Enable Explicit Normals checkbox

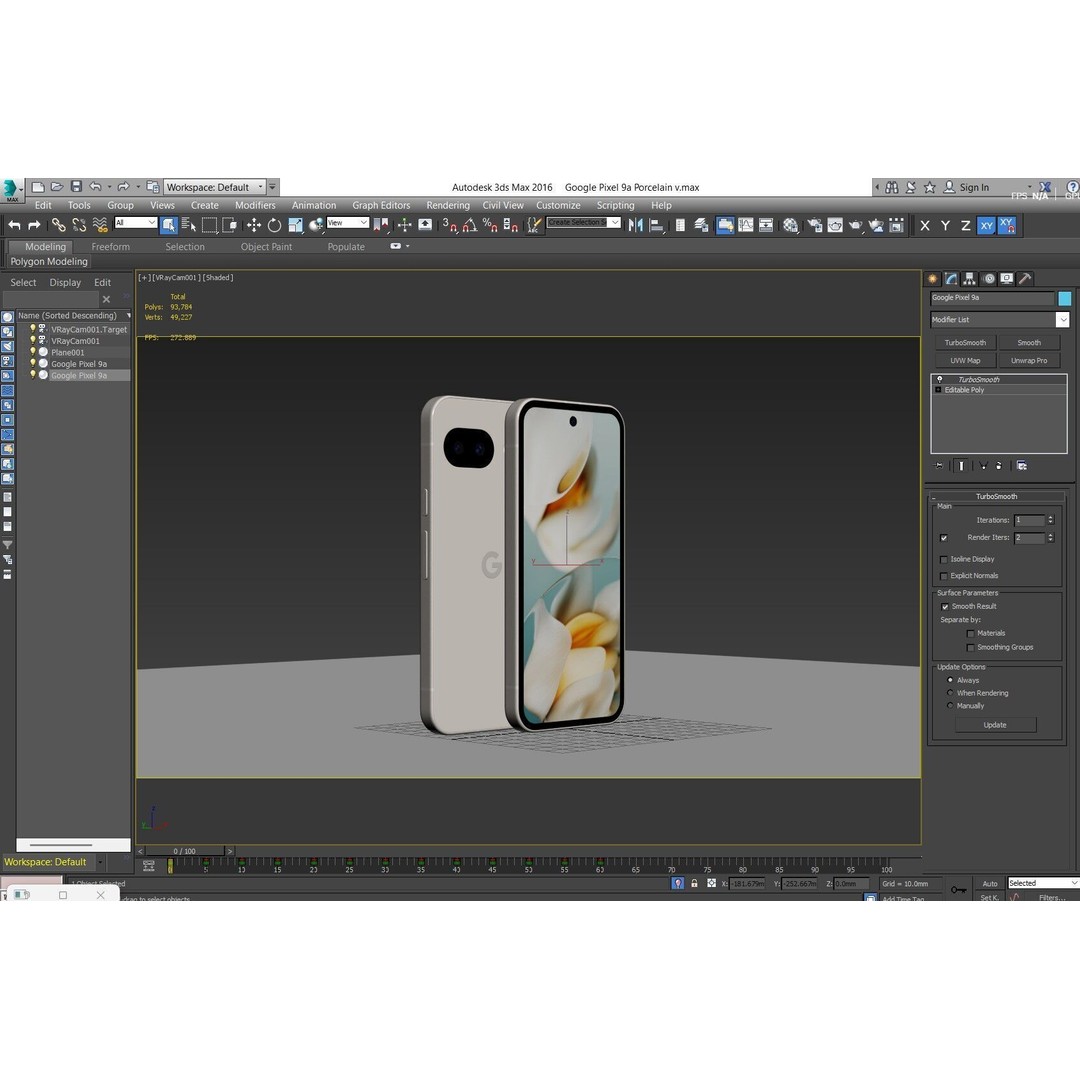[x=944, y=576]
